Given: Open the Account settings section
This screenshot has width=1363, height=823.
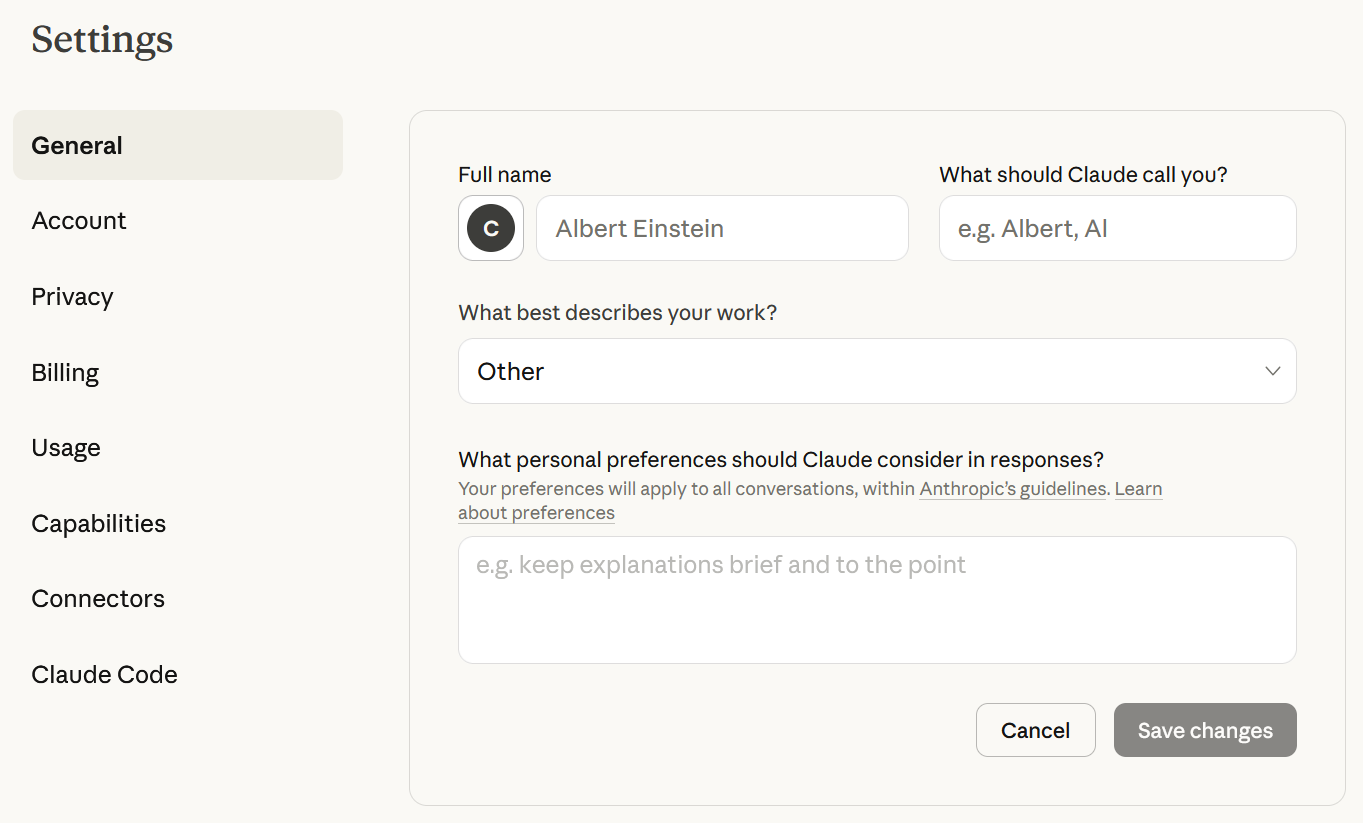Looking at the screenshot, I should 79,221.
